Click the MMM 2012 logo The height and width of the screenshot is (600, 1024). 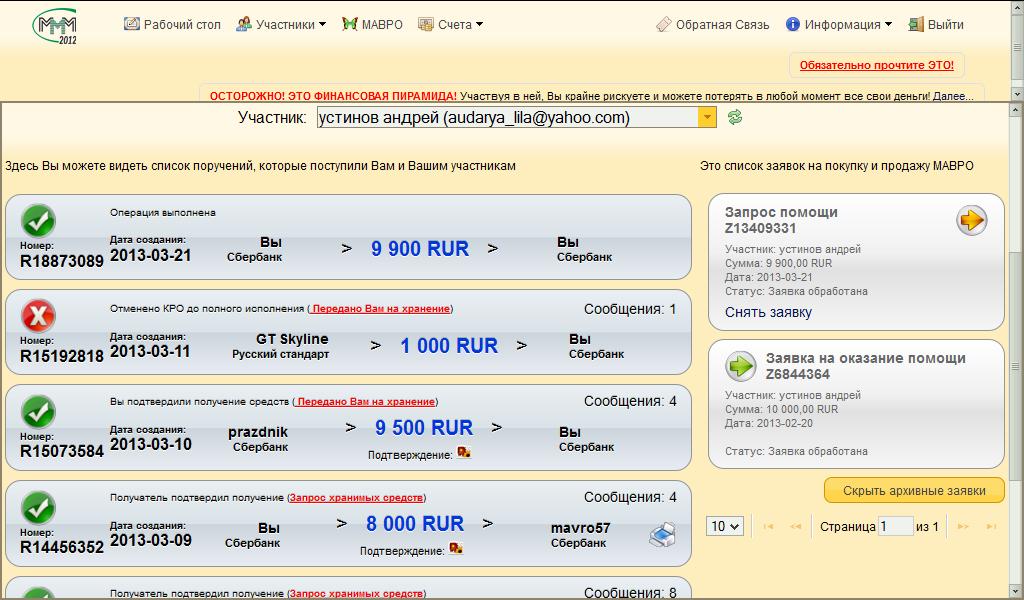(56, 26)
